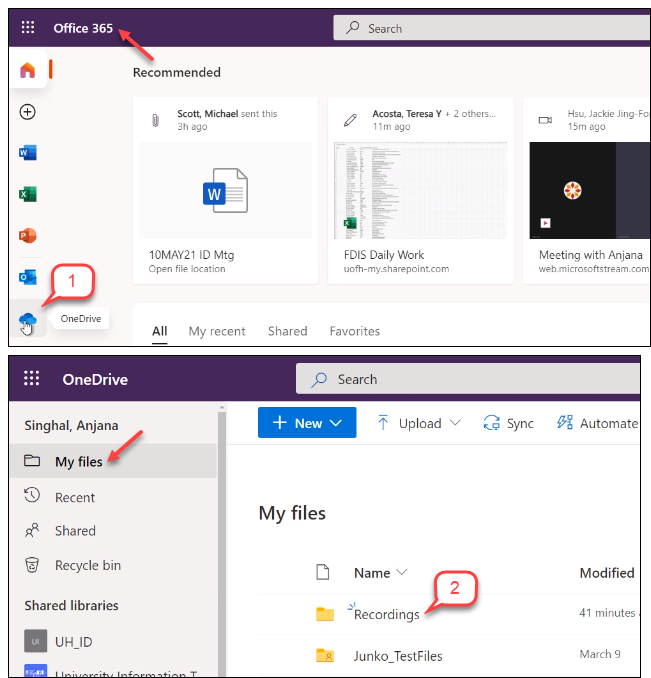Click the FDIS Daily Work title

384,255
